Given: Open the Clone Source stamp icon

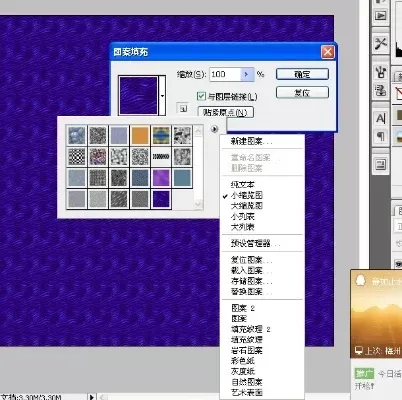Looking at the screenshot, I should coord(381,90).
